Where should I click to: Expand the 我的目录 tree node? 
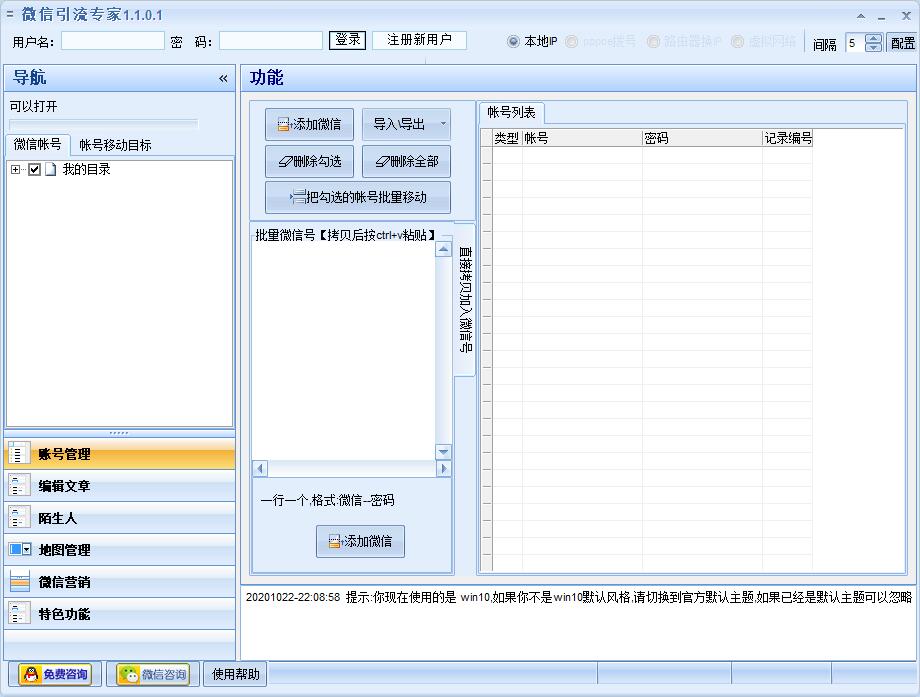pos(16,169)
